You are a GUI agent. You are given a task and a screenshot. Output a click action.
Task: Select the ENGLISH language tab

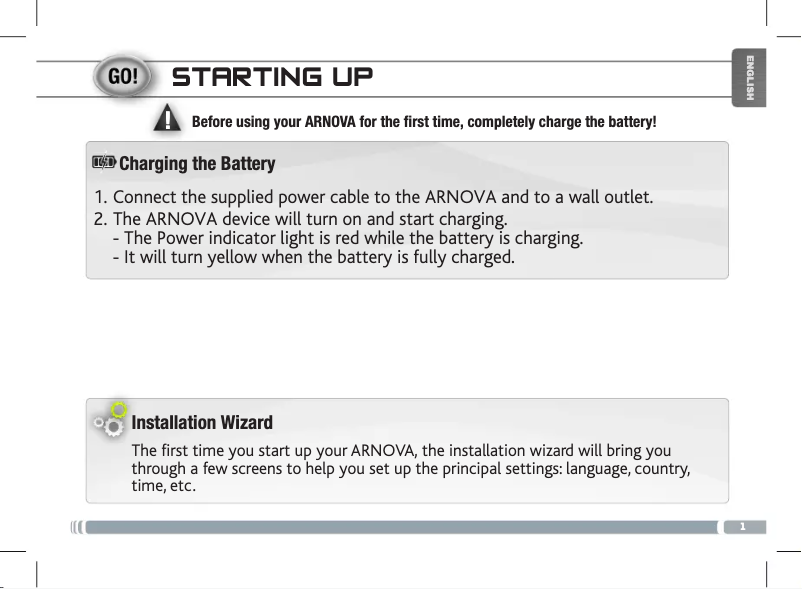pos(748,78)
